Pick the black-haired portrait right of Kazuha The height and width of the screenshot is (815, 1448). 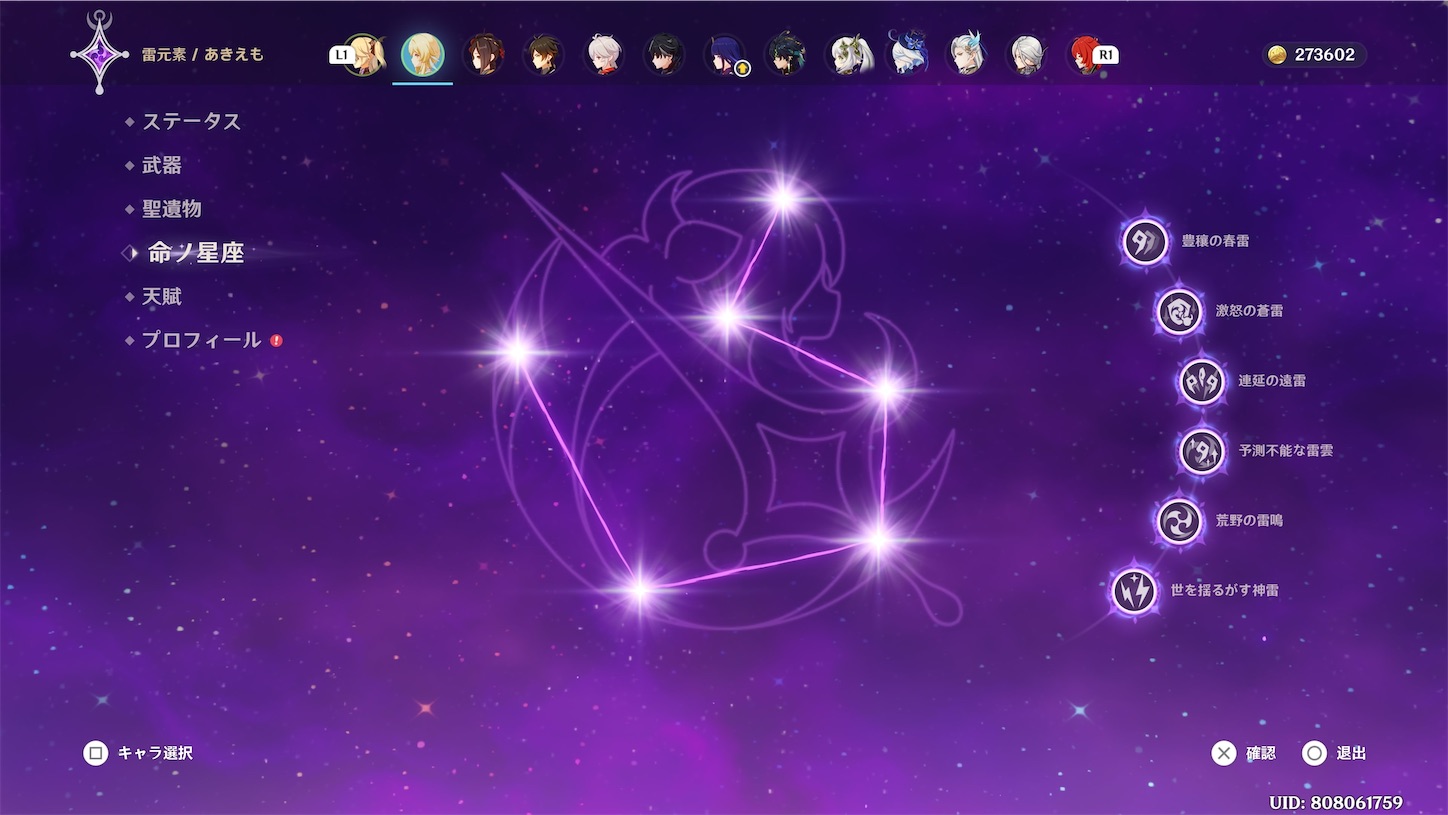coord(664,54)
